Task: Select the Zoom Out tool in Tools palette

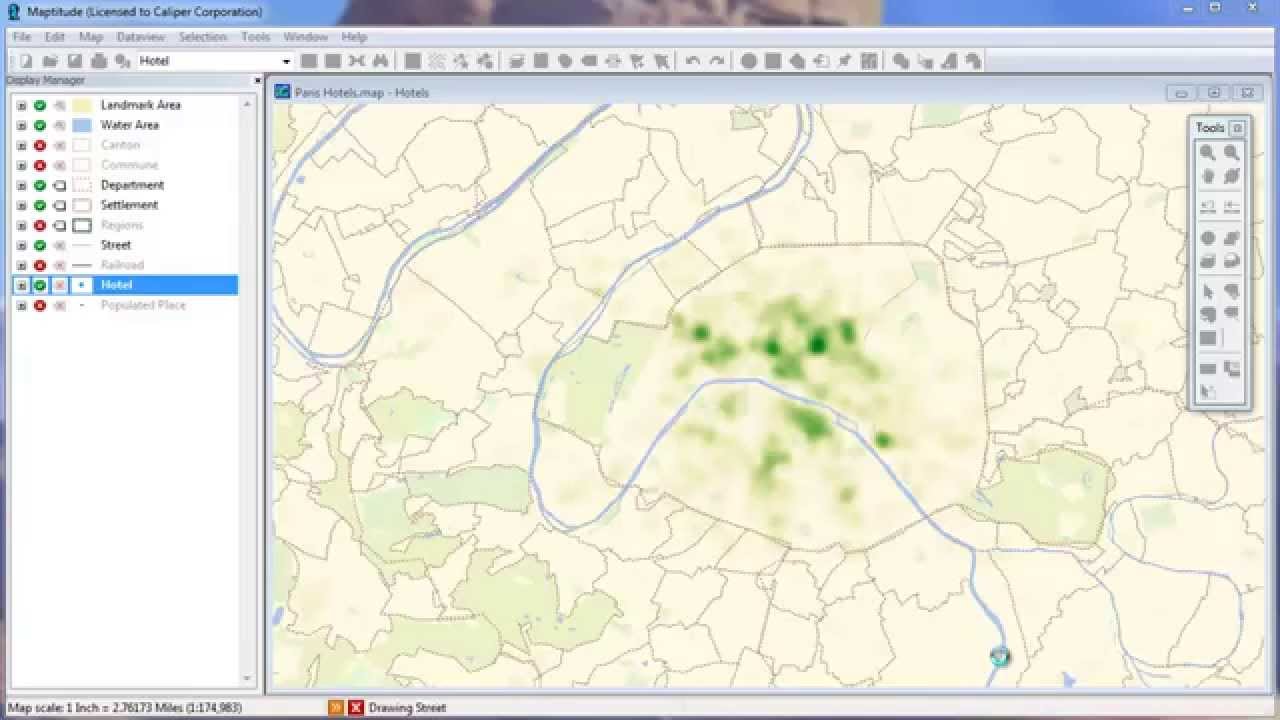Action: coord(1232,153)
